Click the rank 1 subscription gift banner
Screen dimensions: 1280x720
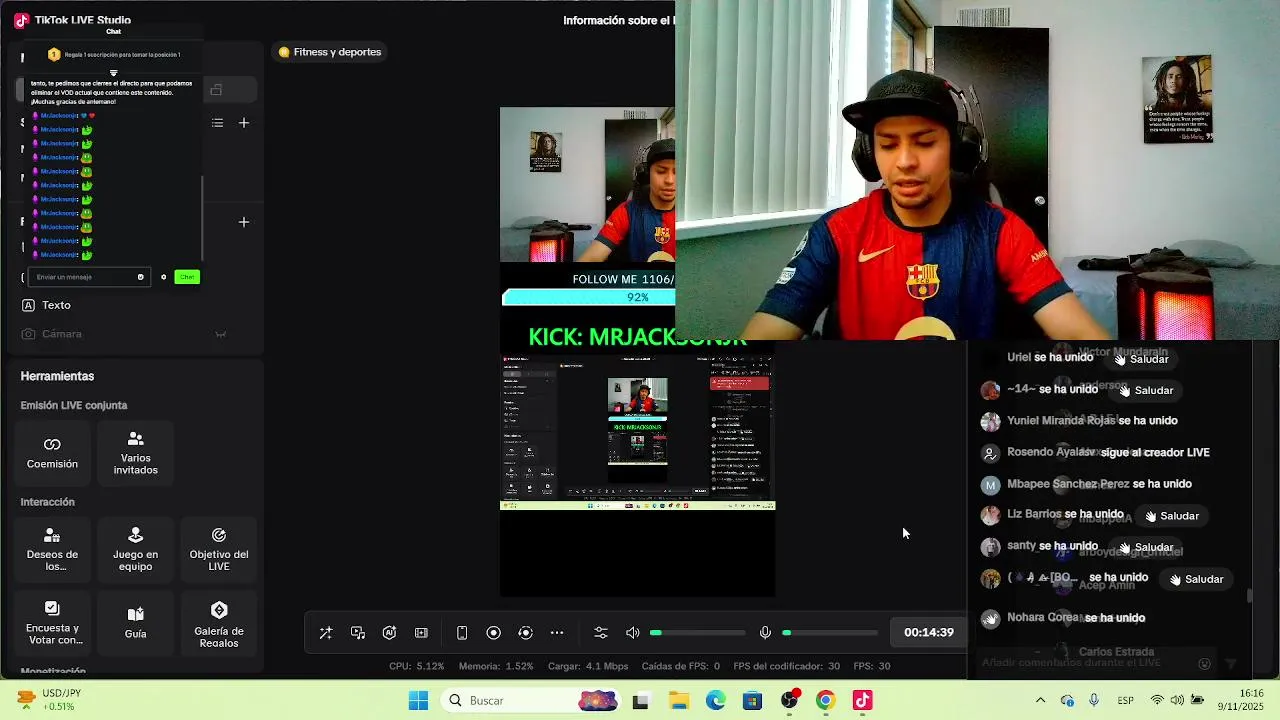(114, 55)
